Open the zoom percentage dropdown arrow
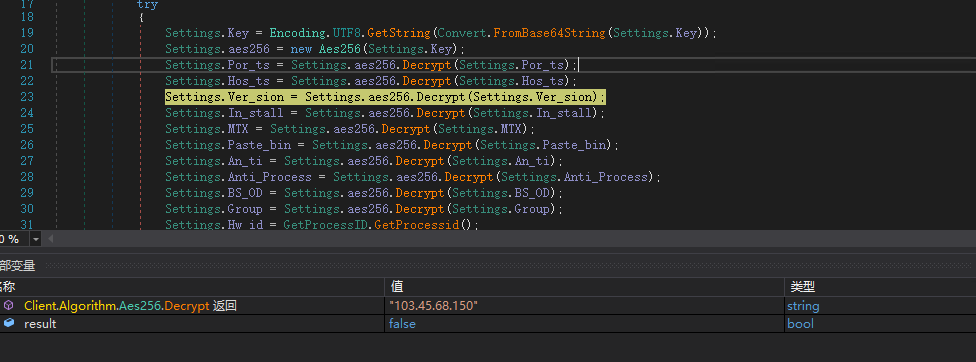This screenshot has height=362, width=976. coord(35,239)
